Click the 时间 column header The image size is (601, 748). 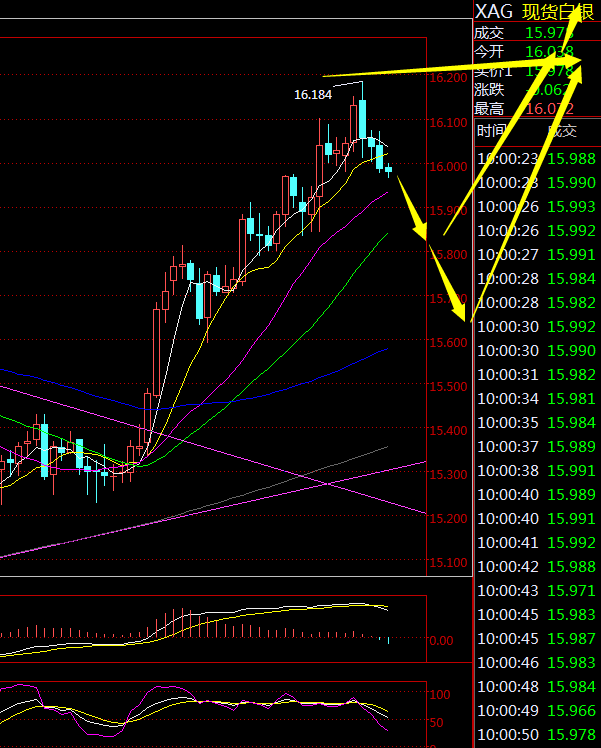tap(491, 130)
